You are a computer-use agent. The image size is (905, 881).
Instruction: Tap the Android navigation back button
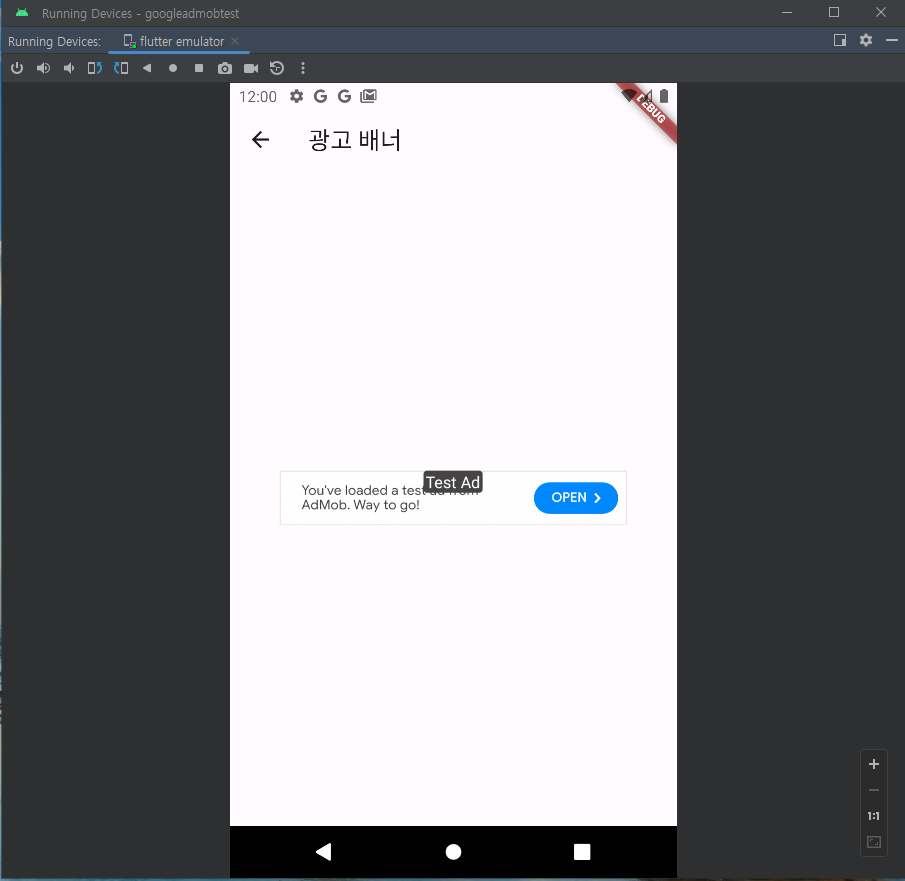point(324,852)
